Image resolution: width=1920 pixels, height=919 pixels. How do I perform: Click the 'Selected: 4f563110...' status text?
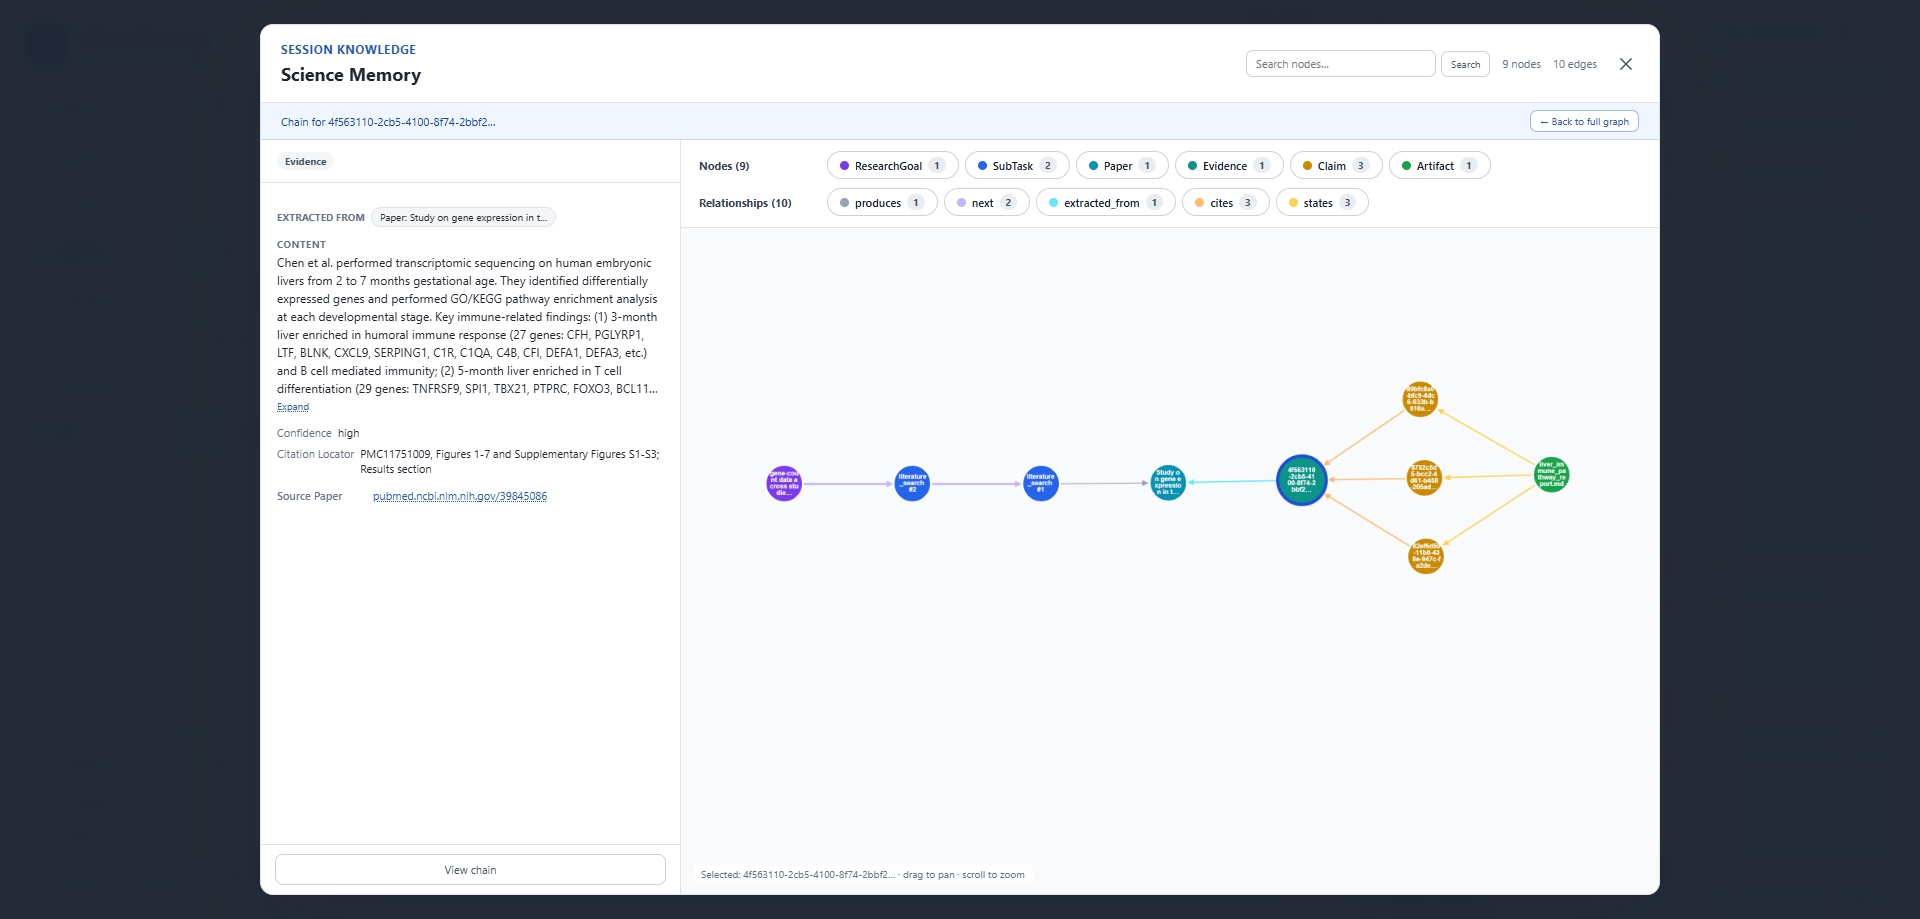coord(797,875)
